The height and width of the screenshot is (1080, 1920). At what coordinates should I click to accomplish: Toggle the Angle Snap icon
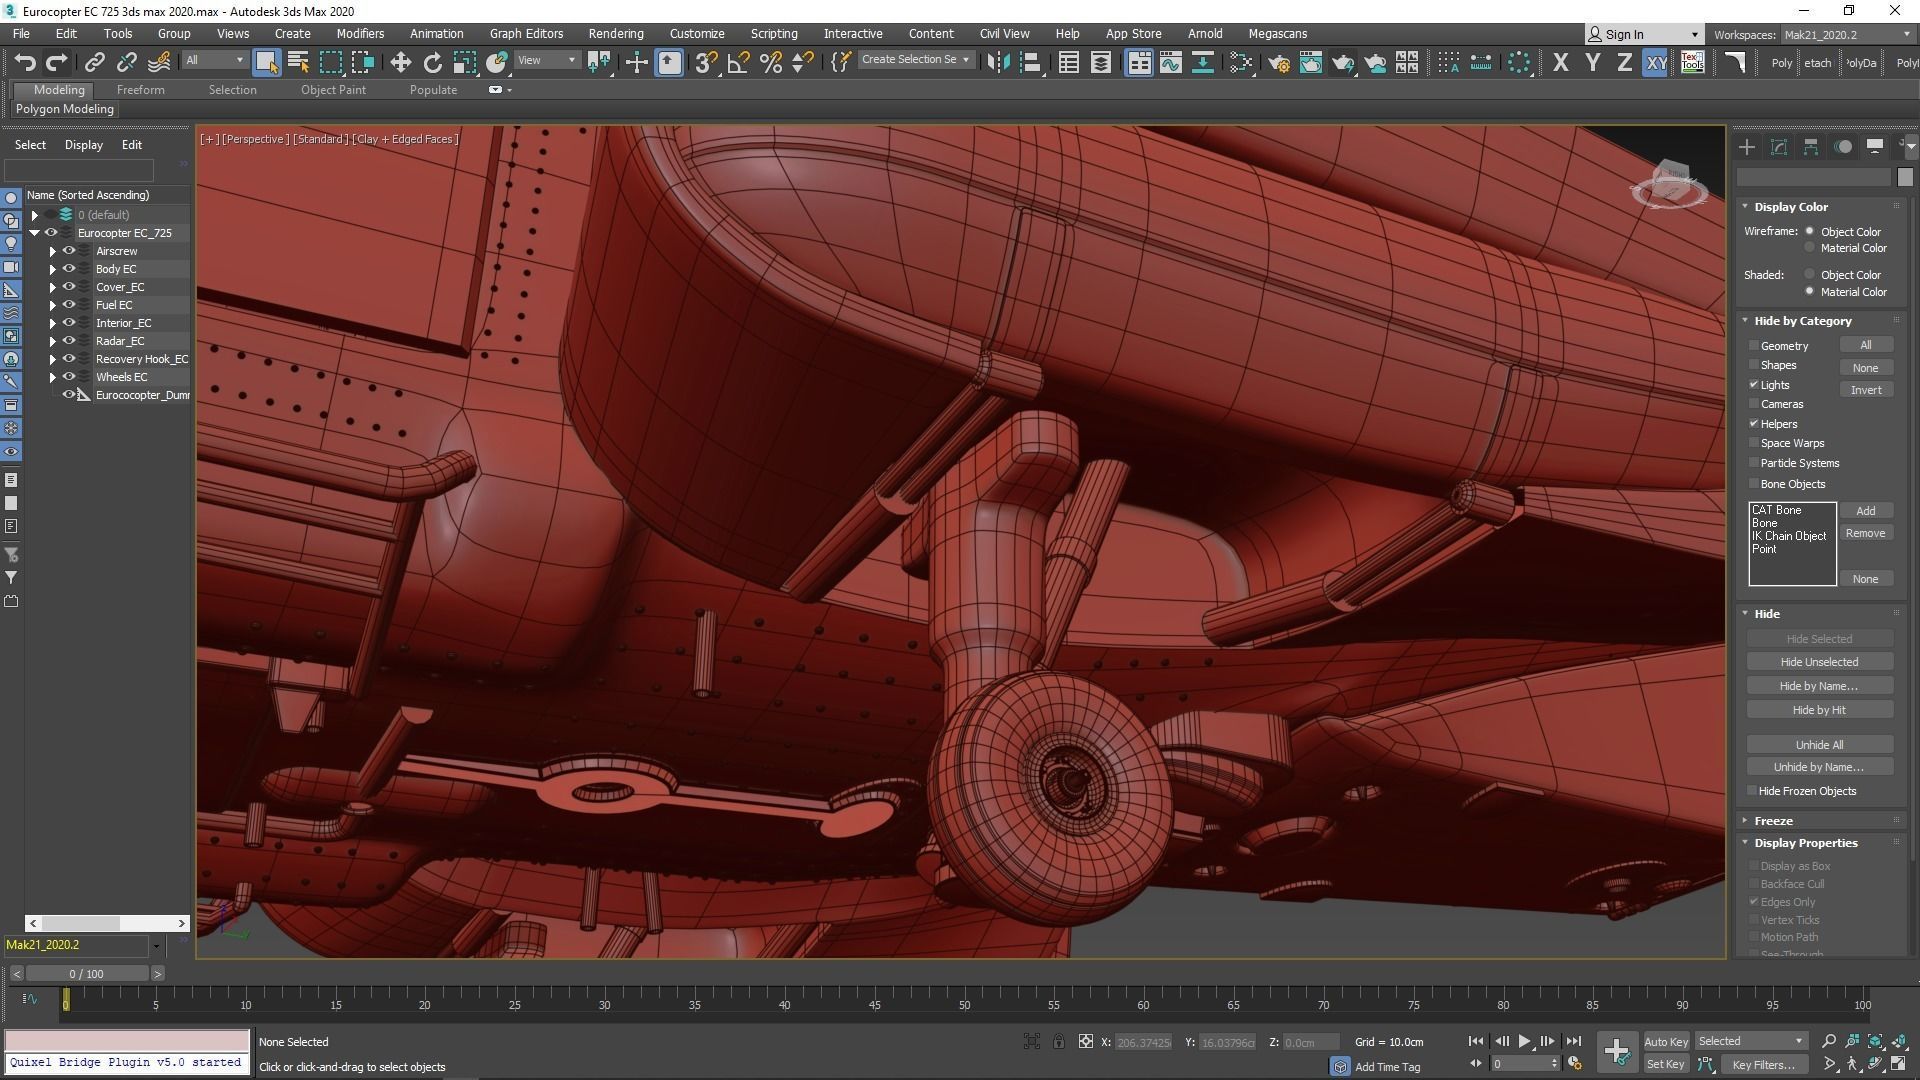[738, 62]
